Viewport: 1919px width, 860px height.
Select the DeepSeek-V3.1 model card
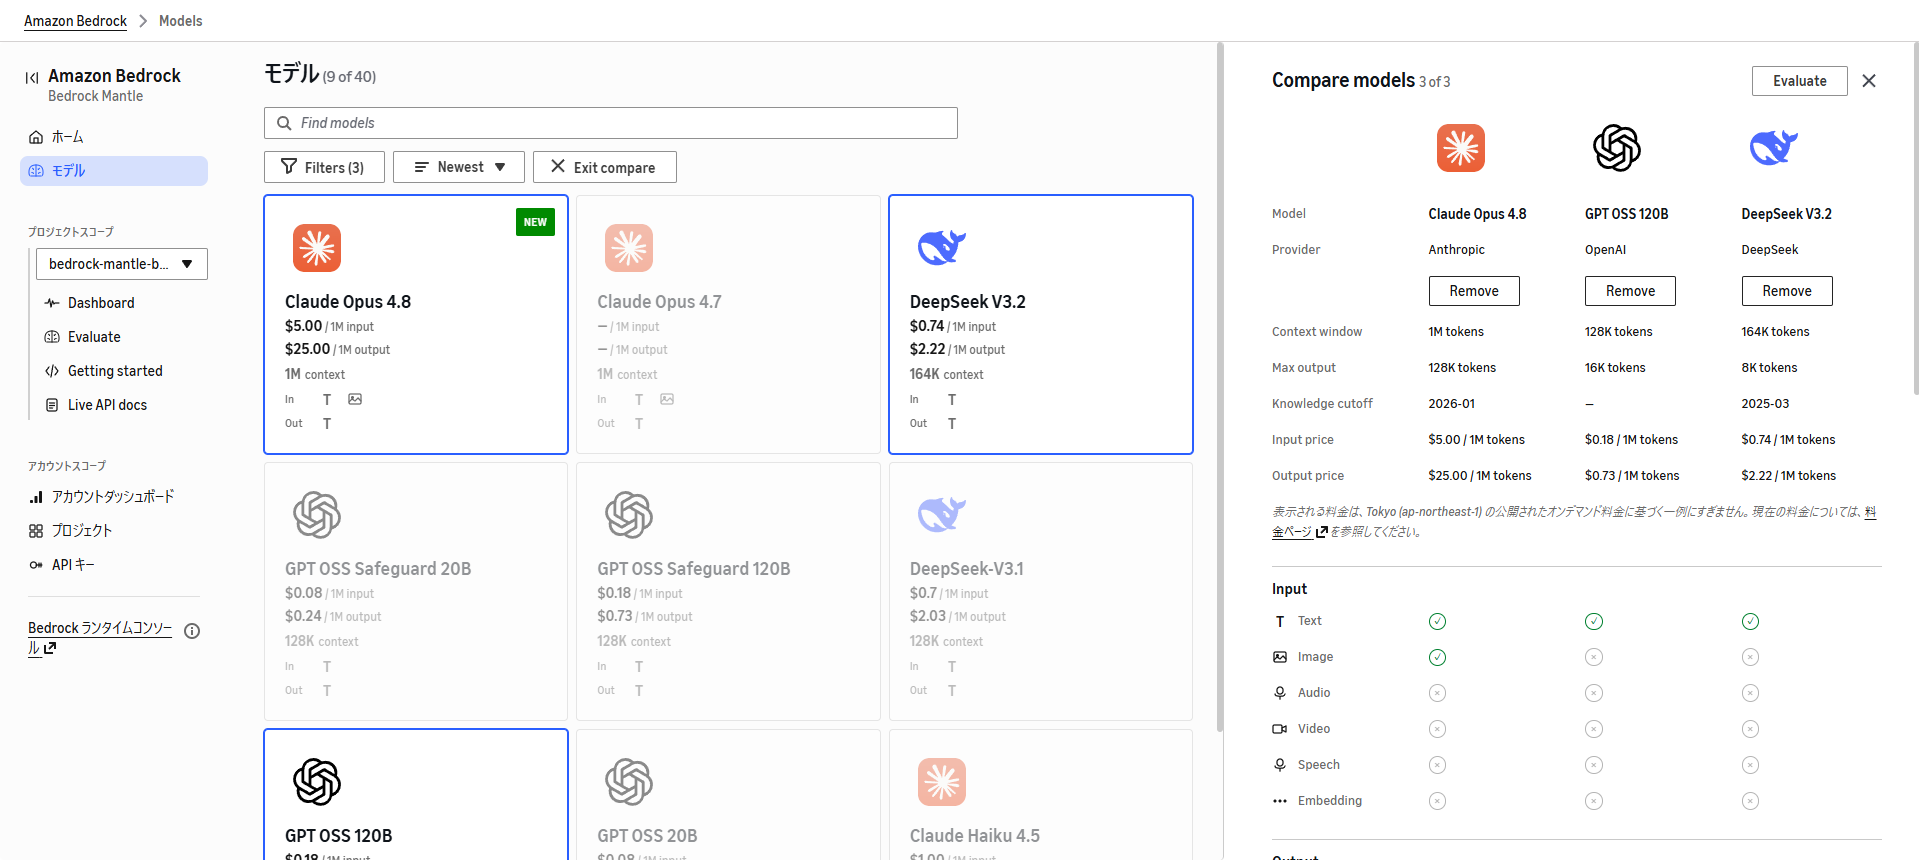[1041, 591]
